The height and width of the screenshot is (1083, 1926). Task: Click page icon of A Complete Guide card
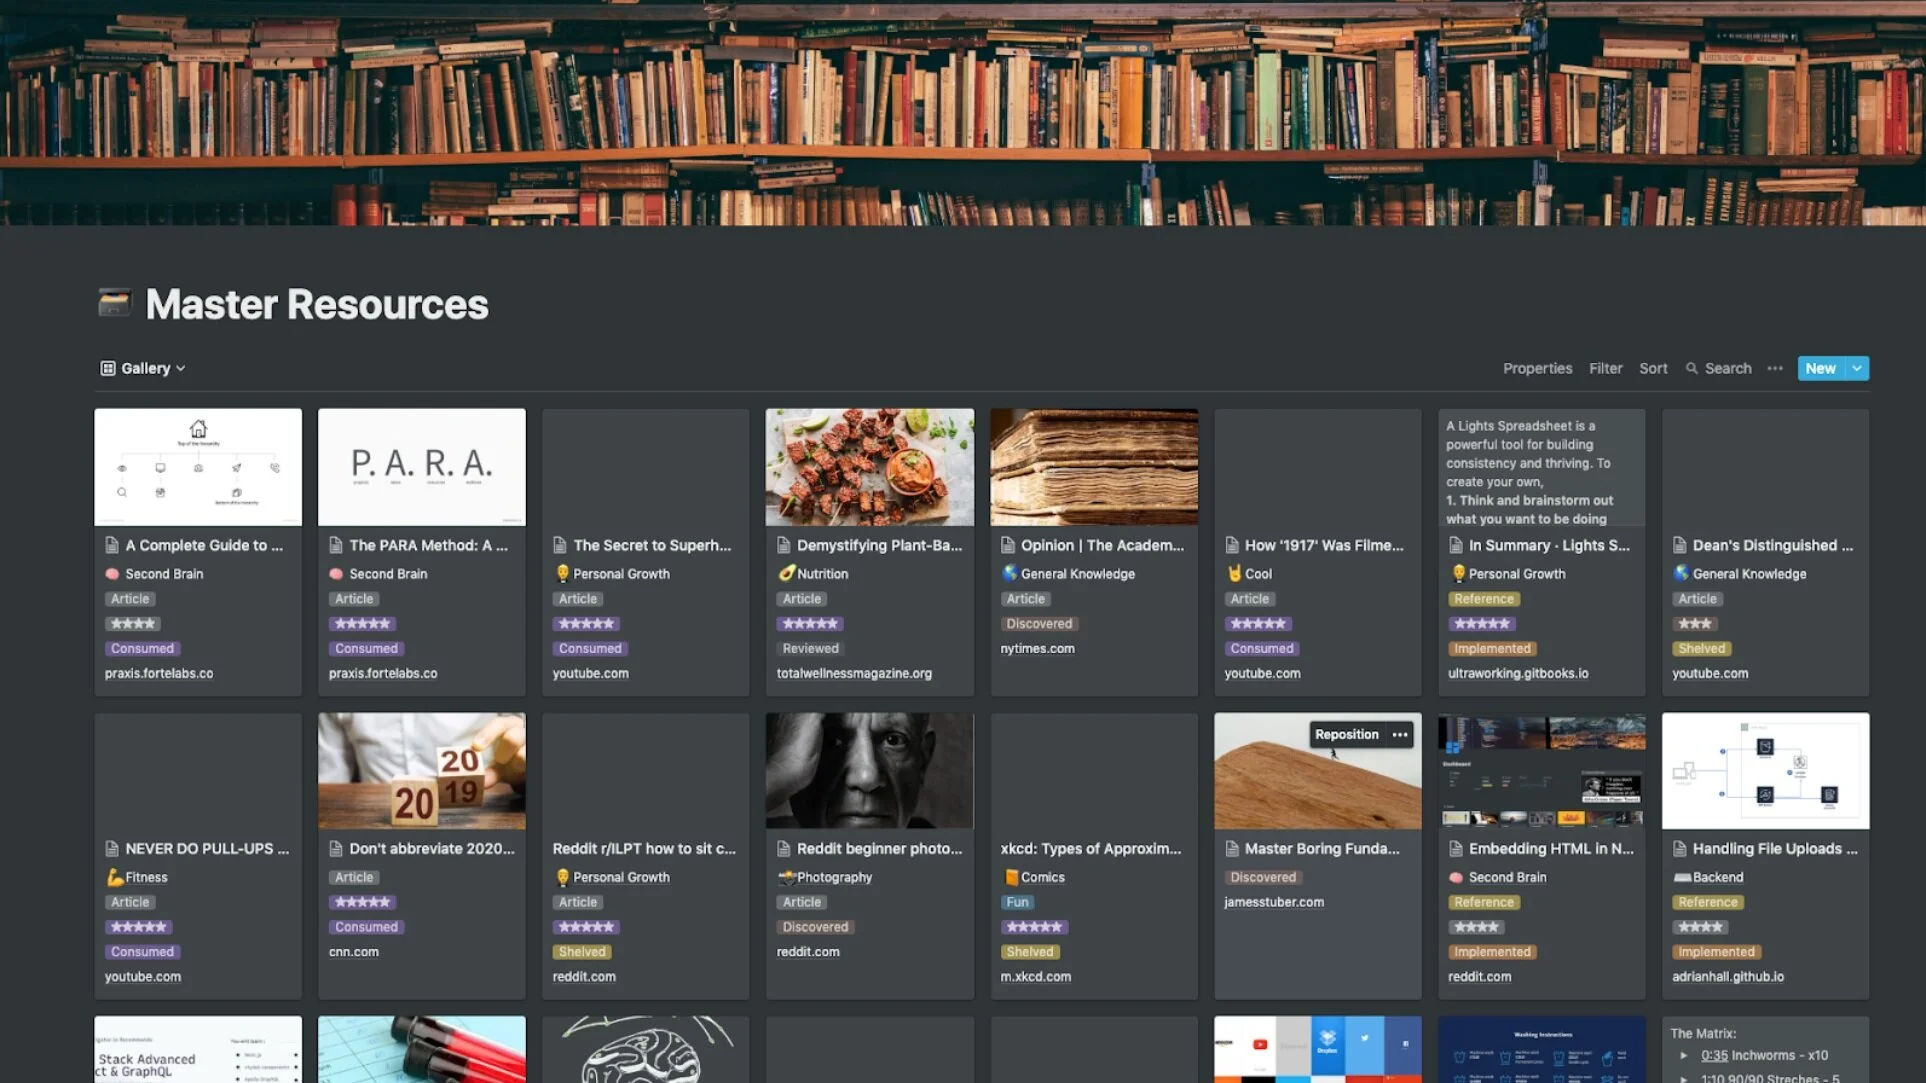(112, 545)
